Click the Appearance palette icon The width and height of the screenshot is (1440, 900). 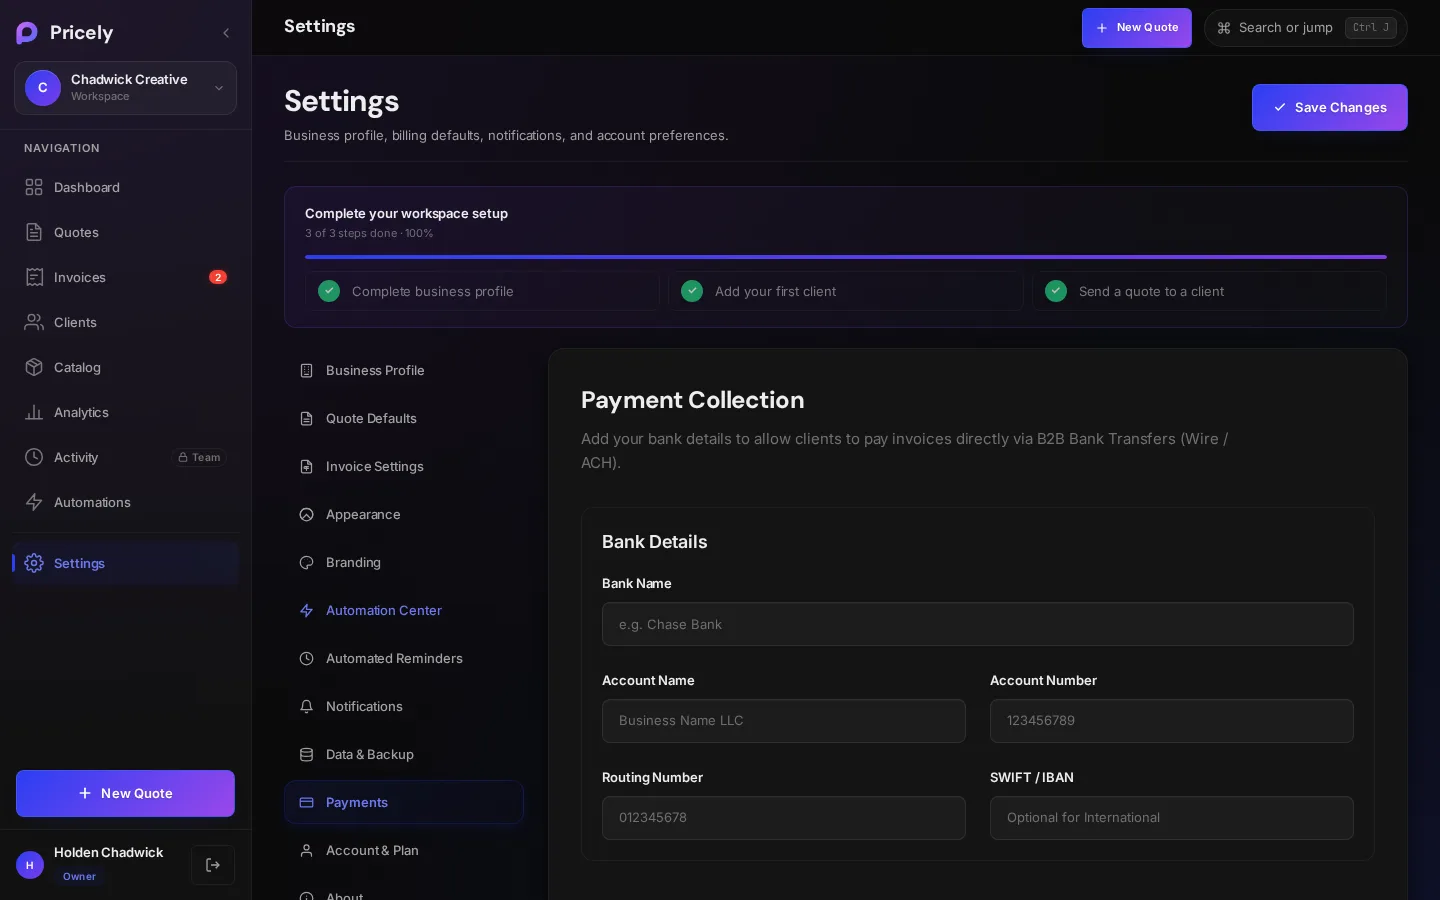[307, 514]
